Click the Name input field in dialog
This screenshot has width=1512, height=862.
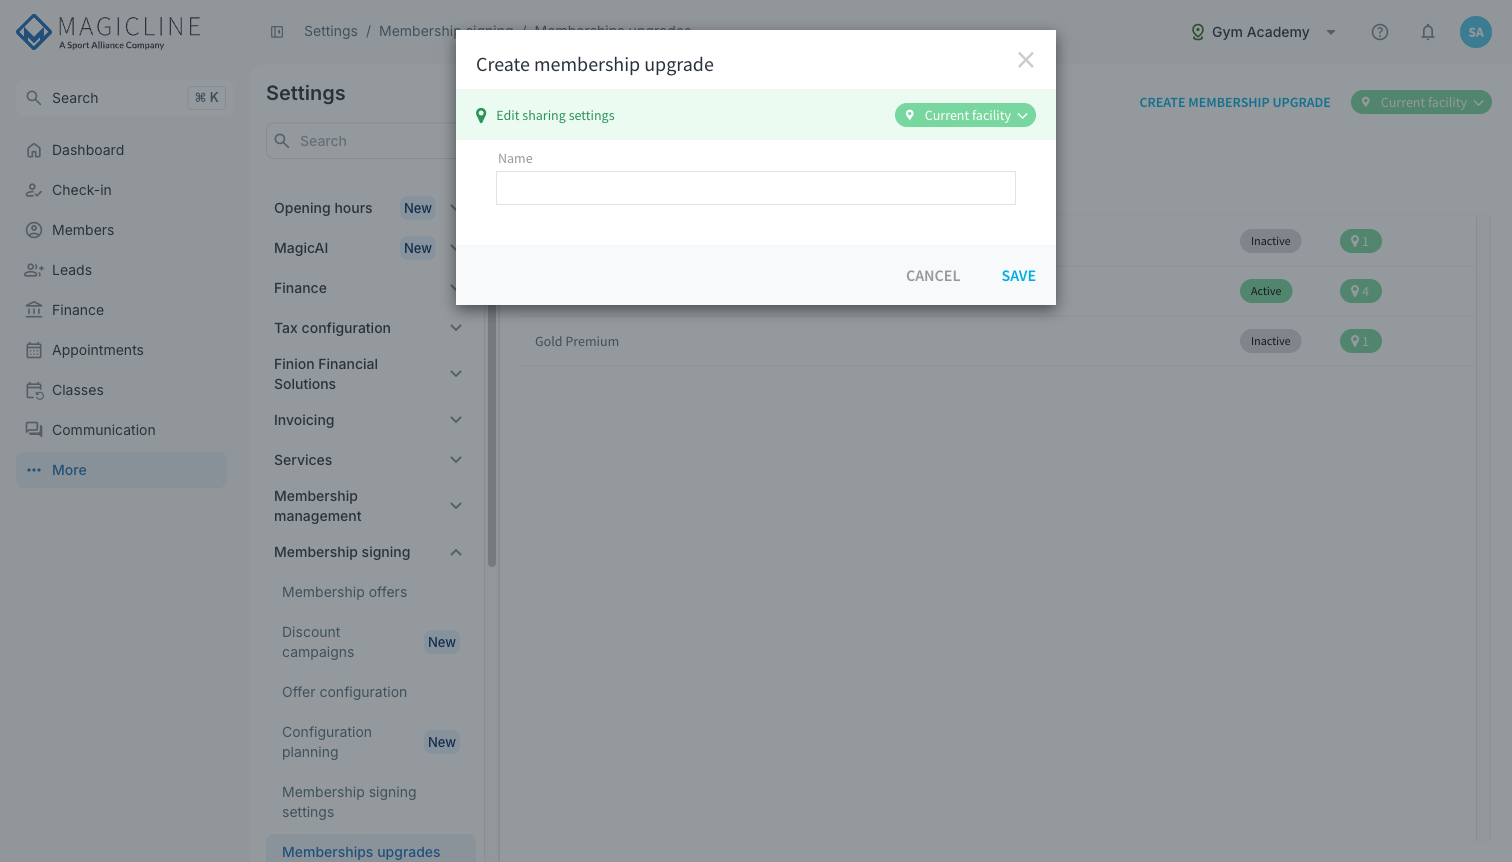tap(756, 188)
